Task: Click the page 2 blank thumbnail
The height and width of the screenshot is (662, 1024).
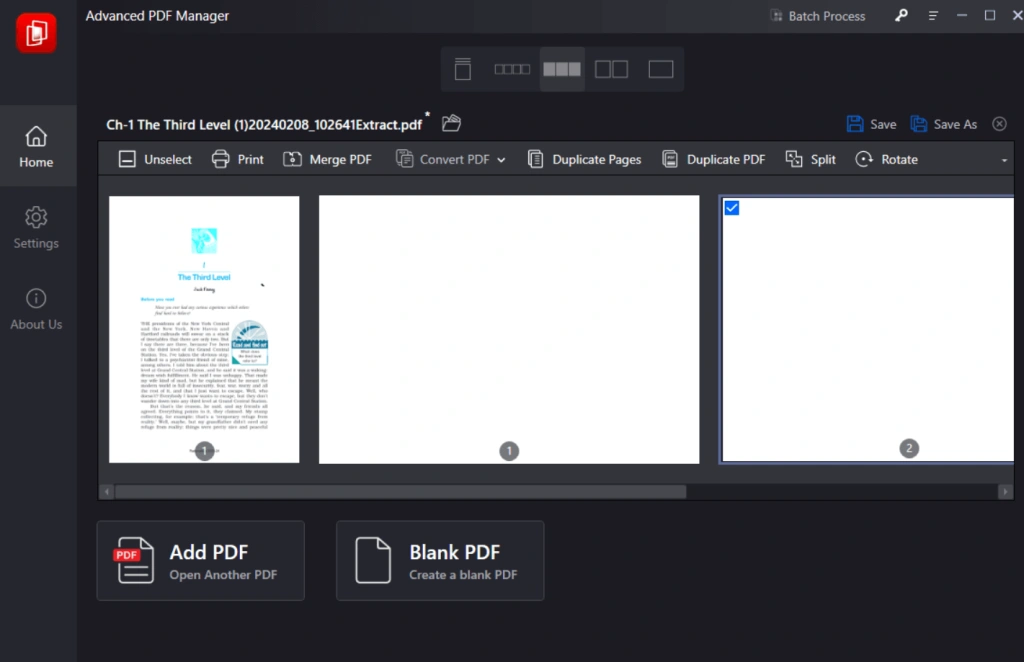Action: [x=868, y=329]
